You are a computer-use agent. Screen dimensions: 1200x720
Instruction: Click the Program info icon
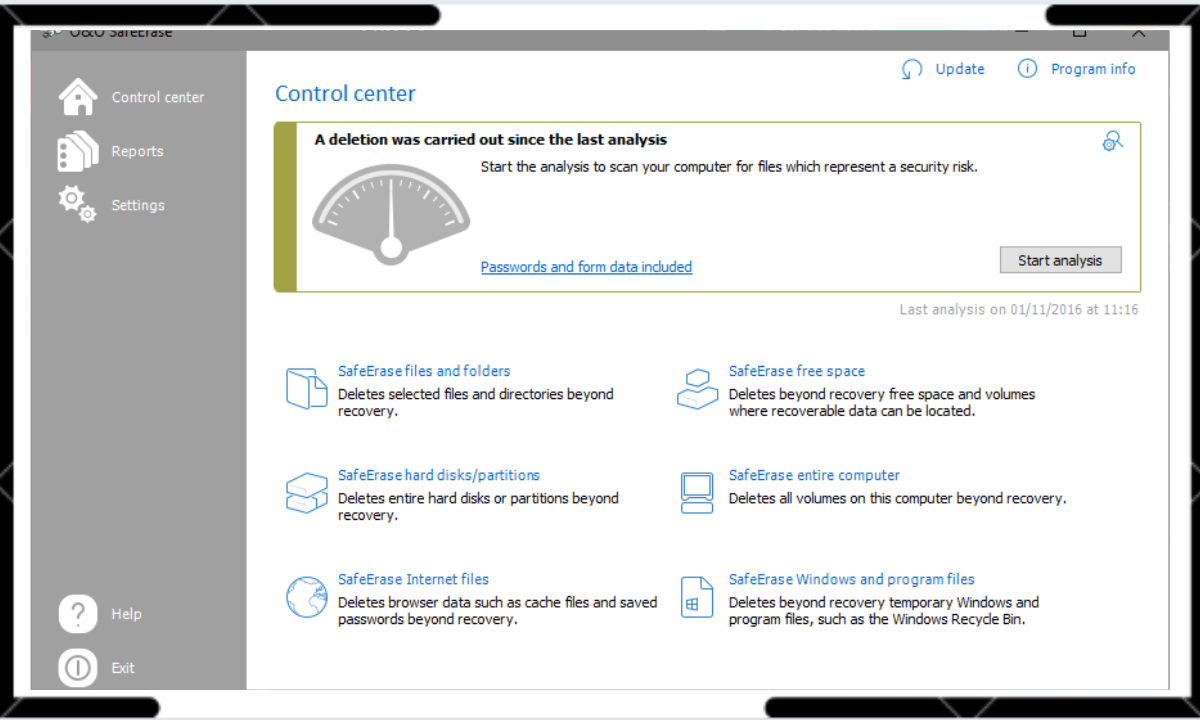click(1027, 69)
